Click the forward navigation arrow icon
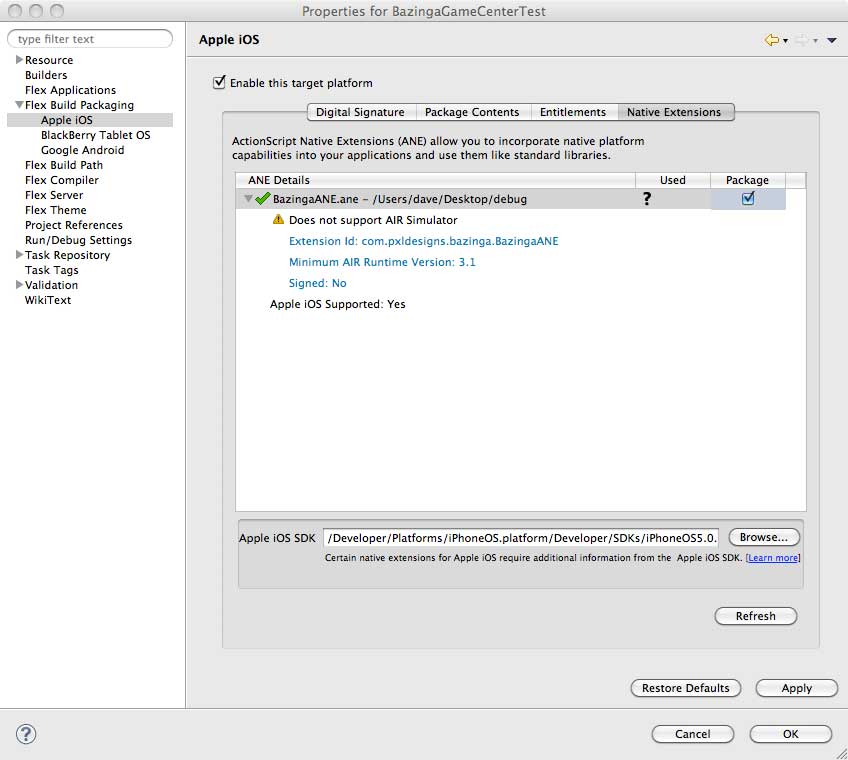 [x=801, y=40]
